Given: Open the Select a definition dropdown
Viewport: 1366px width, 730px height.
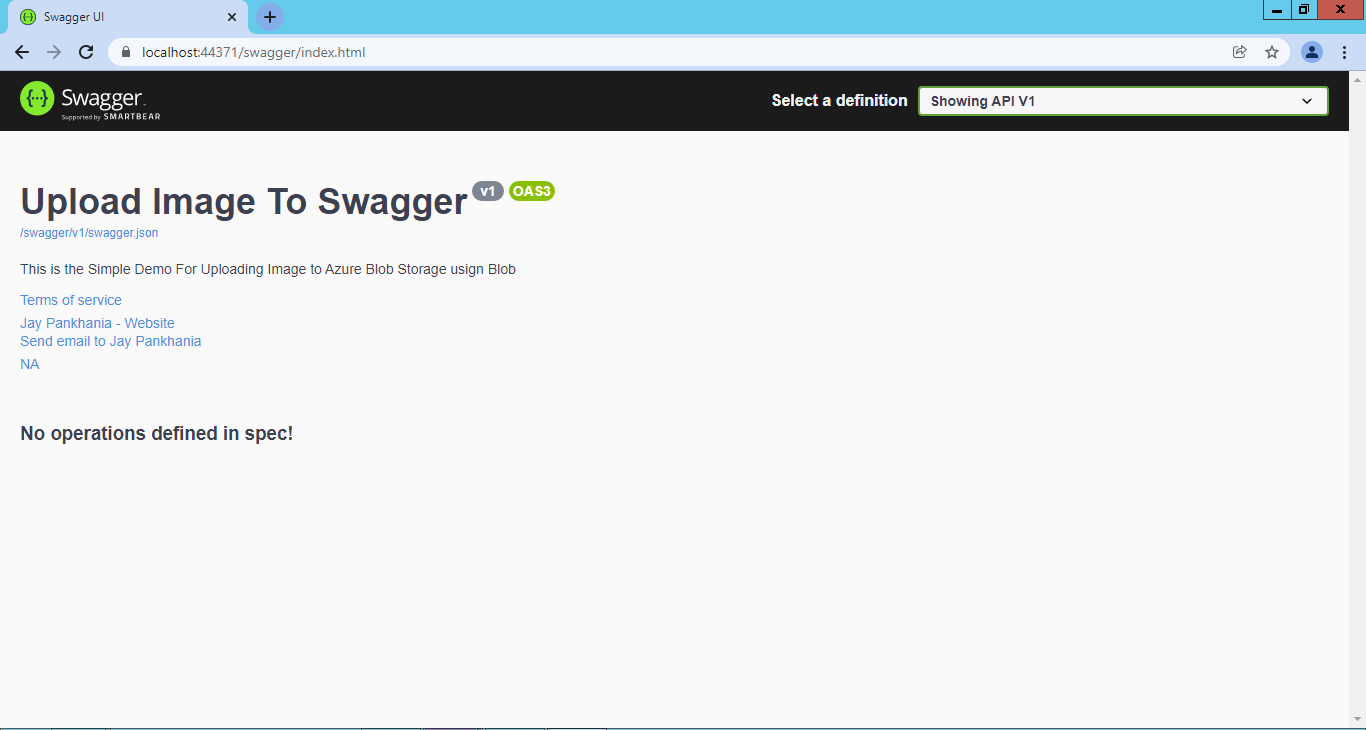Looking at the screenshot, I should point(1123,101).
